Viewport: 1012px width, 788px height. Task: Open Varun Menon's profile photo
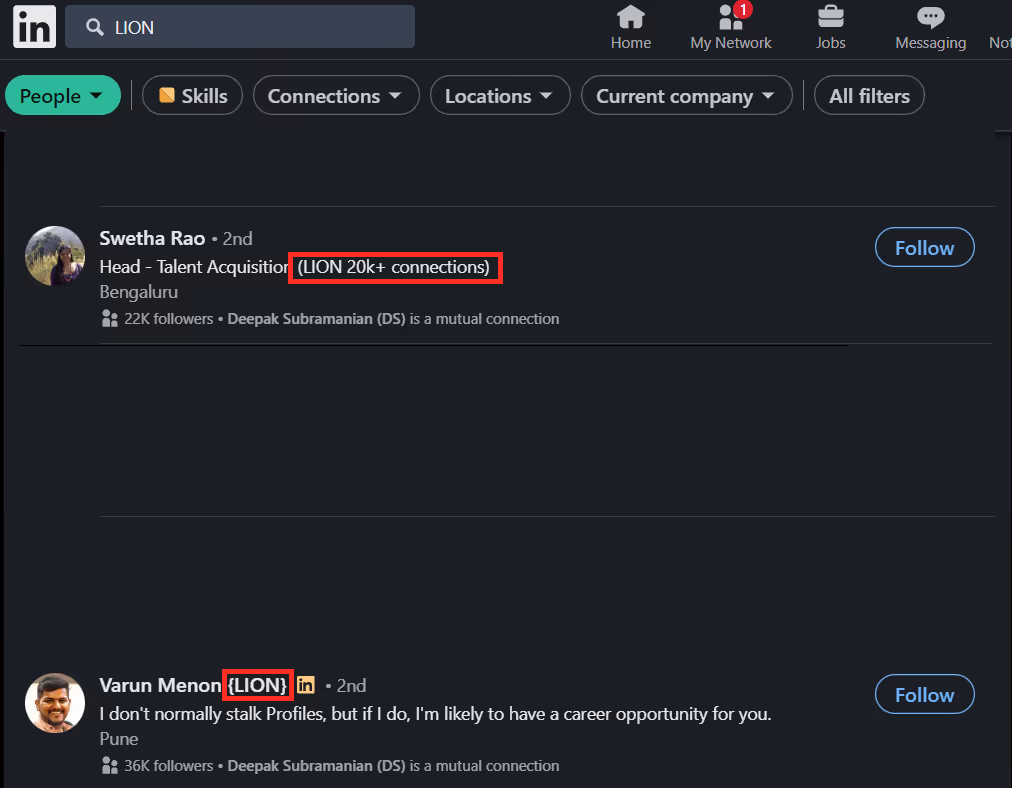[x=55, y=703]
